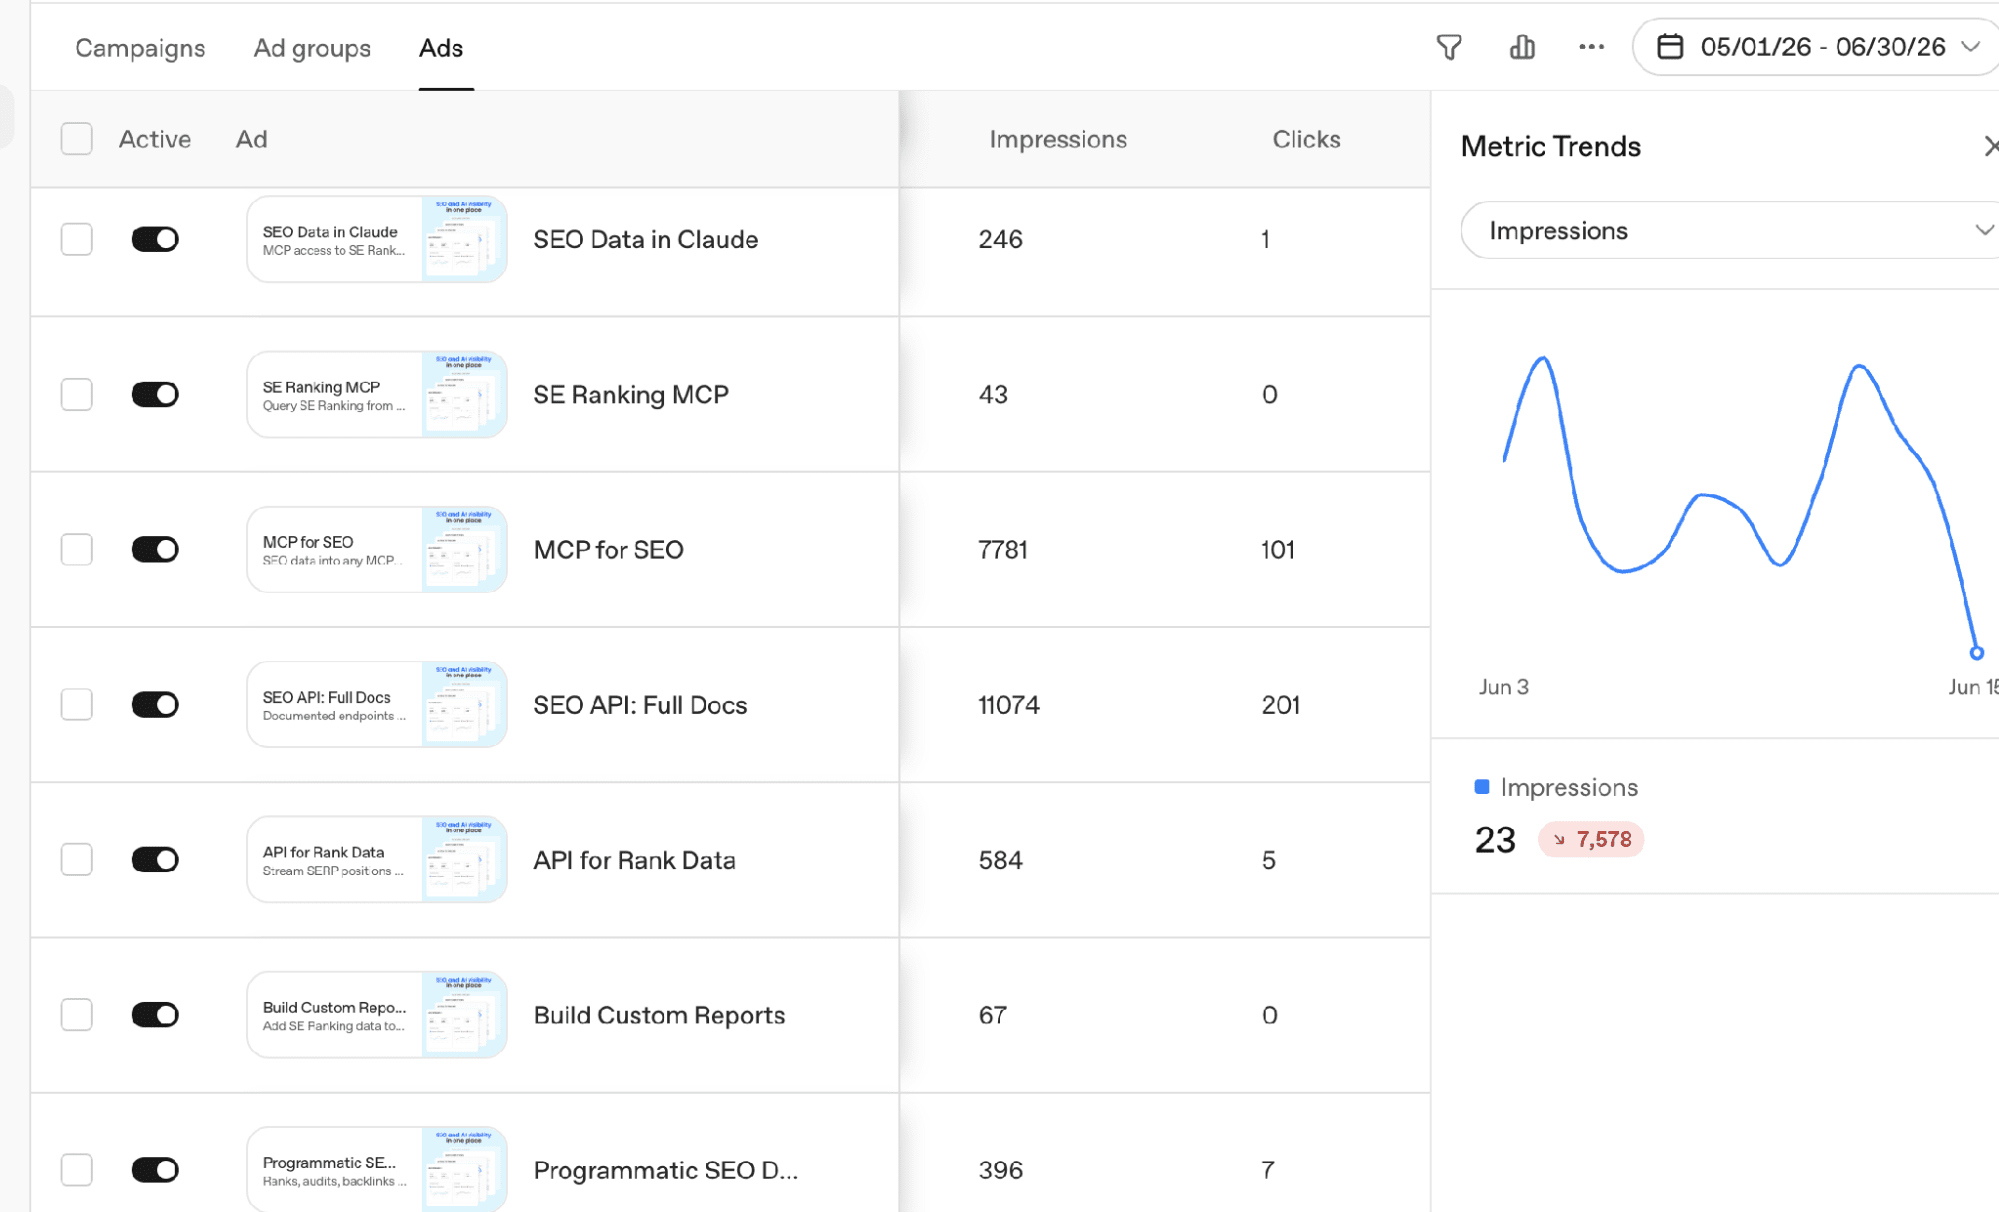
Task: Turn off the SEO API: Full Docs toggle
Action: point(155,704)
